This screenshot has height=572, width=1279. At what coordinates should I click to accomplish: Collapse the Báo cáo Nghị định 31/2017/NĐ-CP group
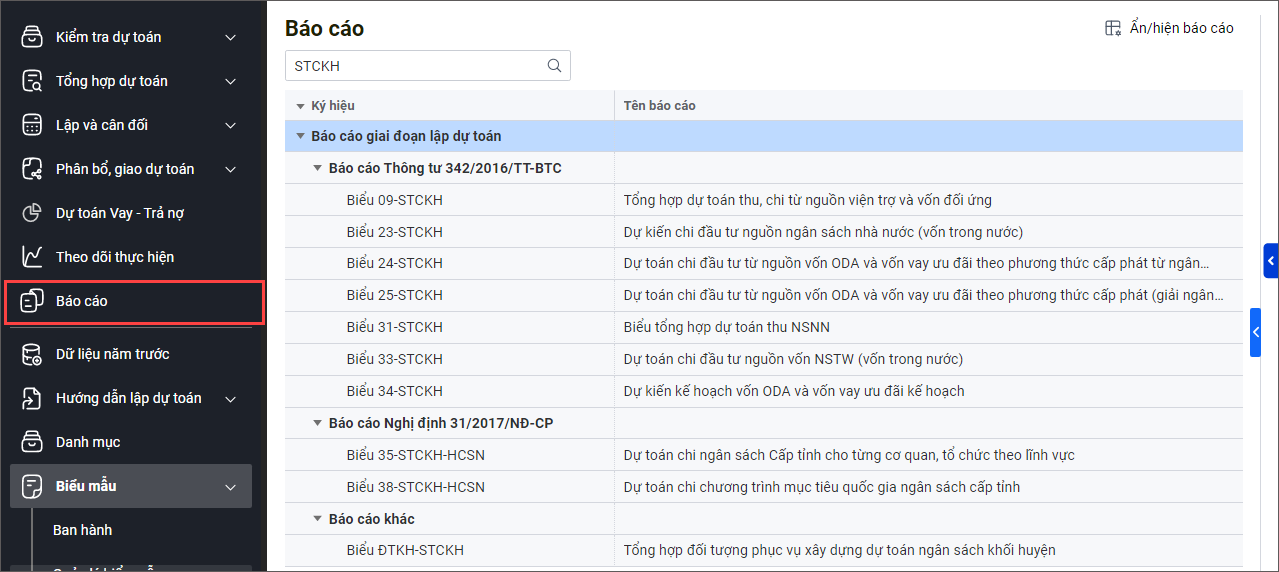point(318,424)
